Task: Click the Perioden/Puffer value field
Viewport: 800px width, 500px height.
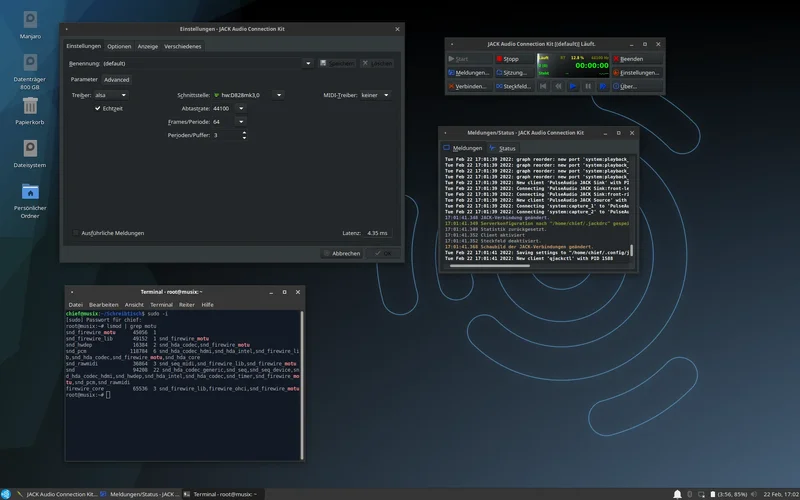Action: 222,134
